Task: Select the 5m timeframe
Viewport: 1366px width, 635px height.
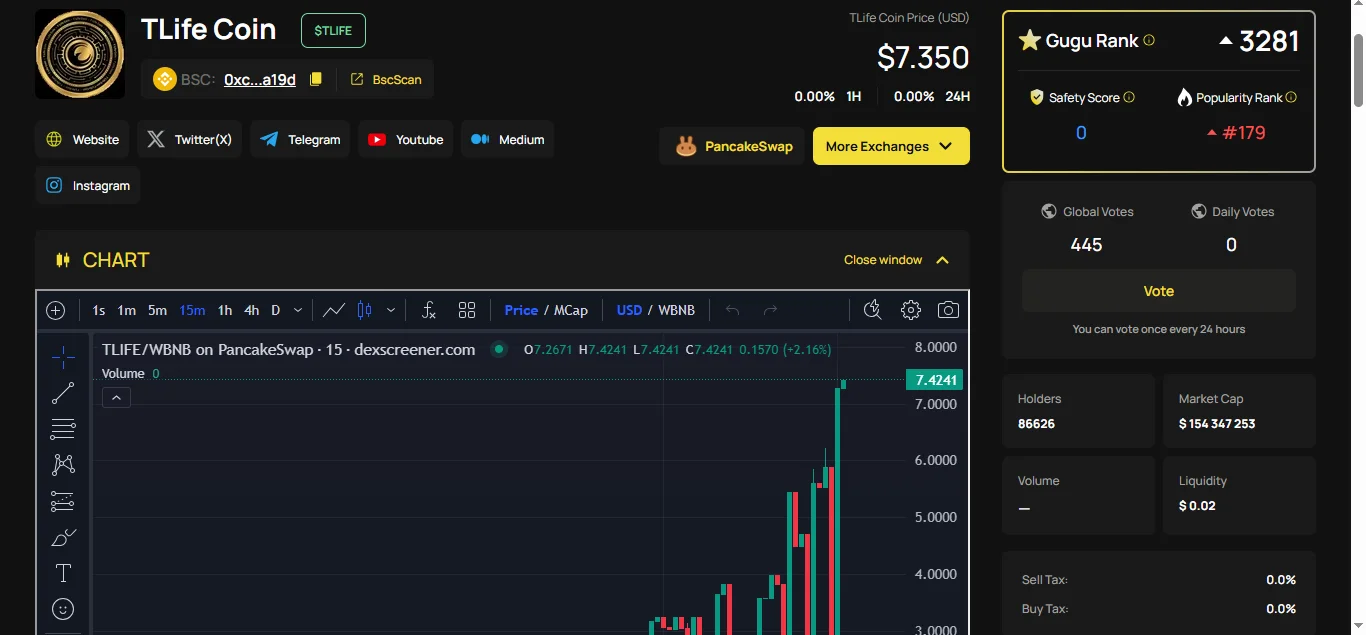Action: pos(157,310)
